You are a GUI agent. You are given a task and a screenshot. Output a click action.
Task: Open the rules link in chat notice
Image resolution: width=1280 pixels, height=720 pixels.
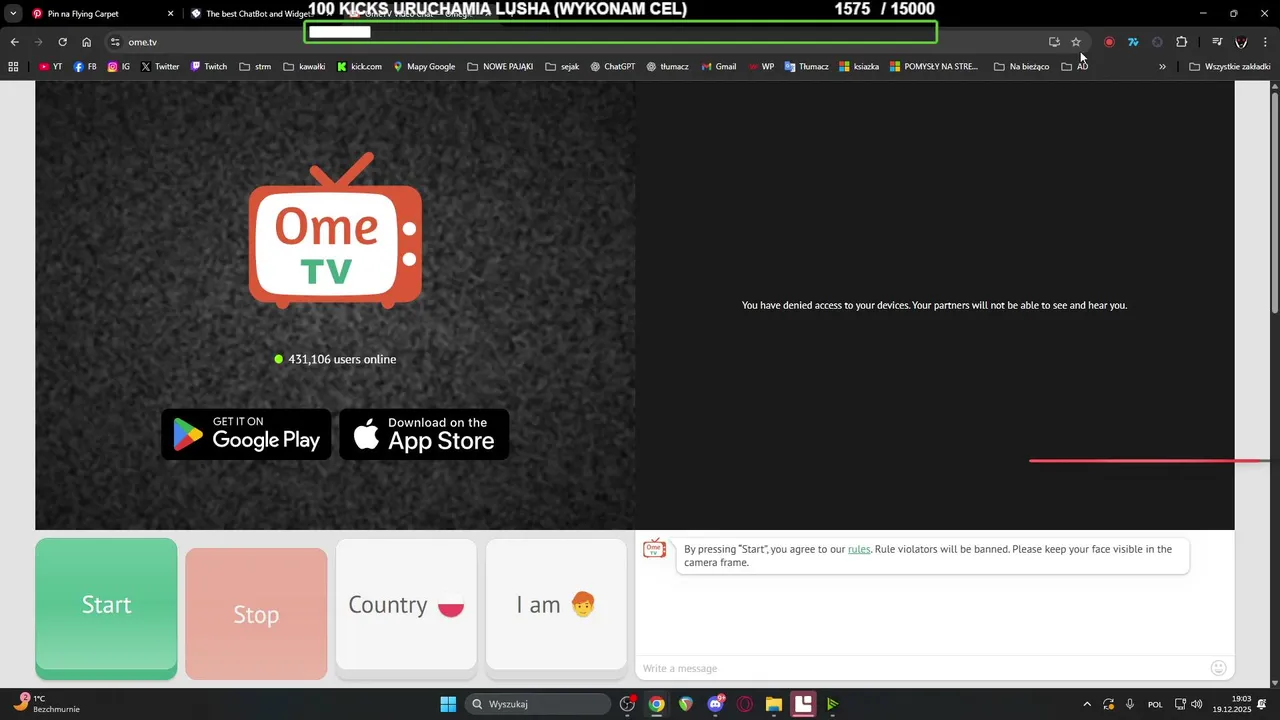[x=859, y=549]
